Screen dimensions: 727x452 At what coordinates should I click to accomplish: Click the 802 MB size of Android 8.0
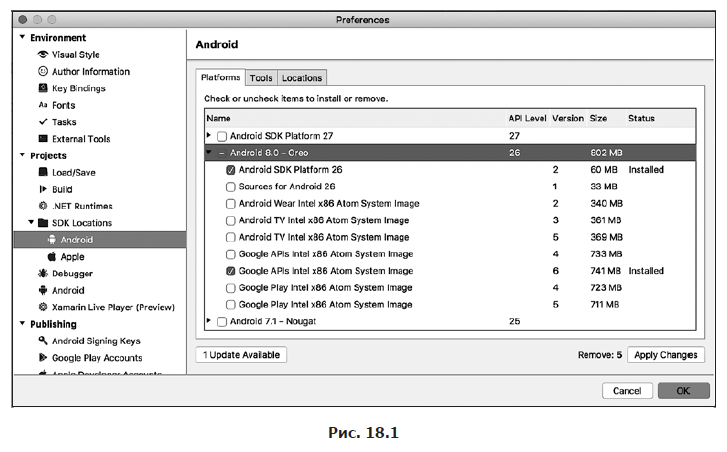(606, 153)
